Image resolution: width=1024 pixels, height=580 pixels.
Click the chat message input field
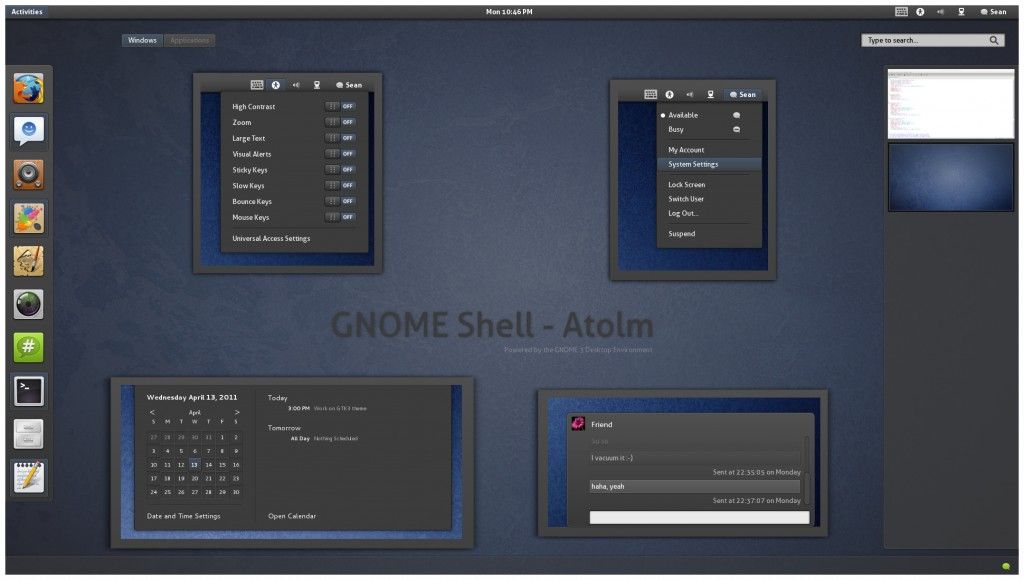699,517
